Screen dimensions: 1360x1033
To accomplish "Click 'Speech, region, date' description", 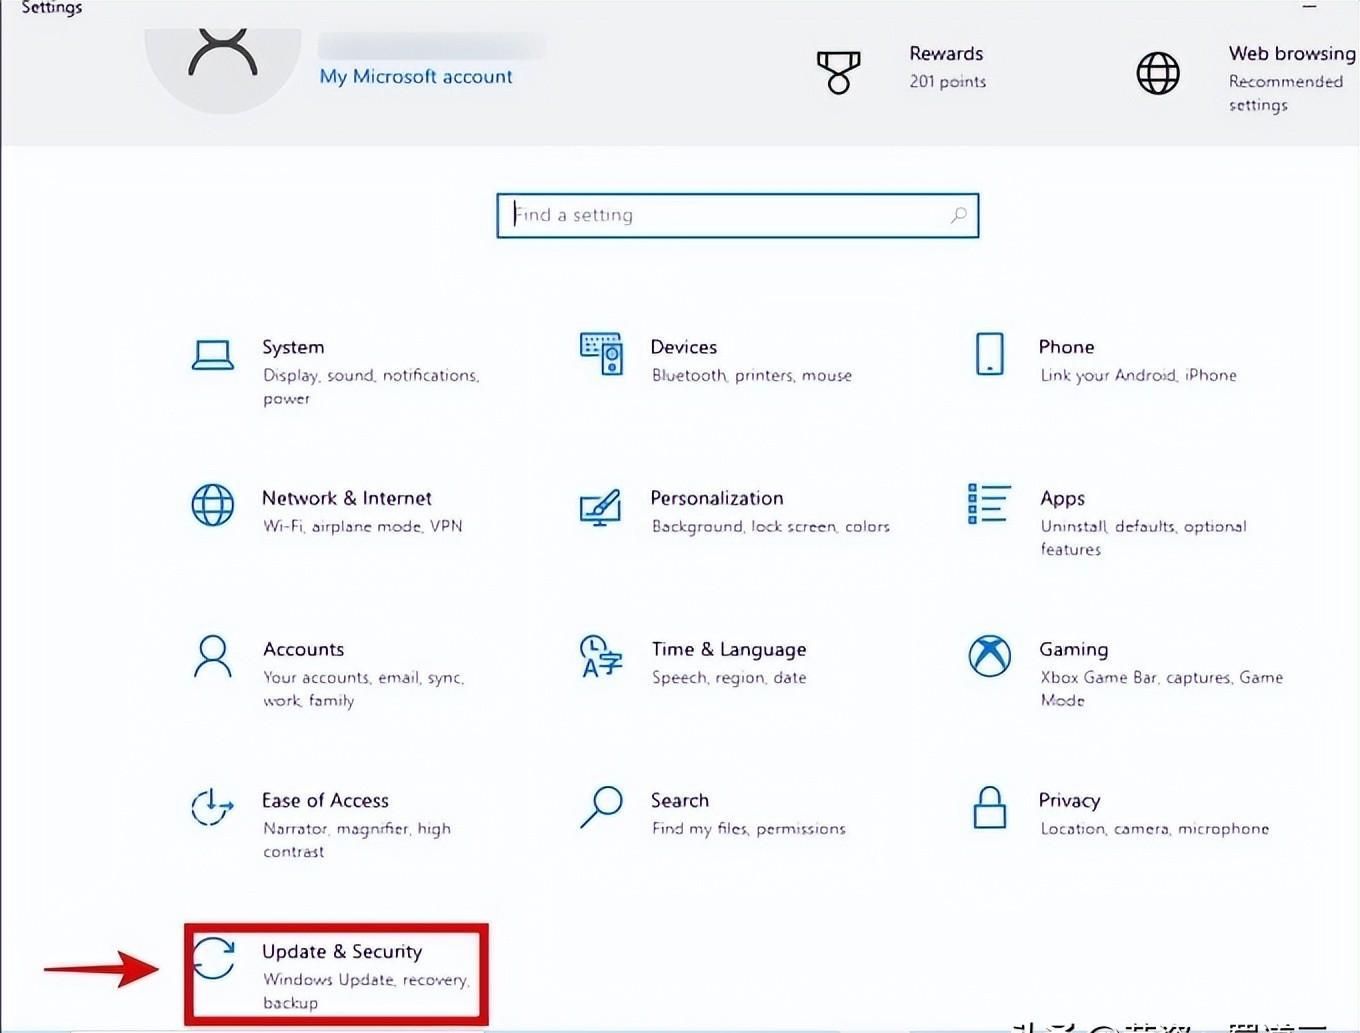I will pos(729,678).
